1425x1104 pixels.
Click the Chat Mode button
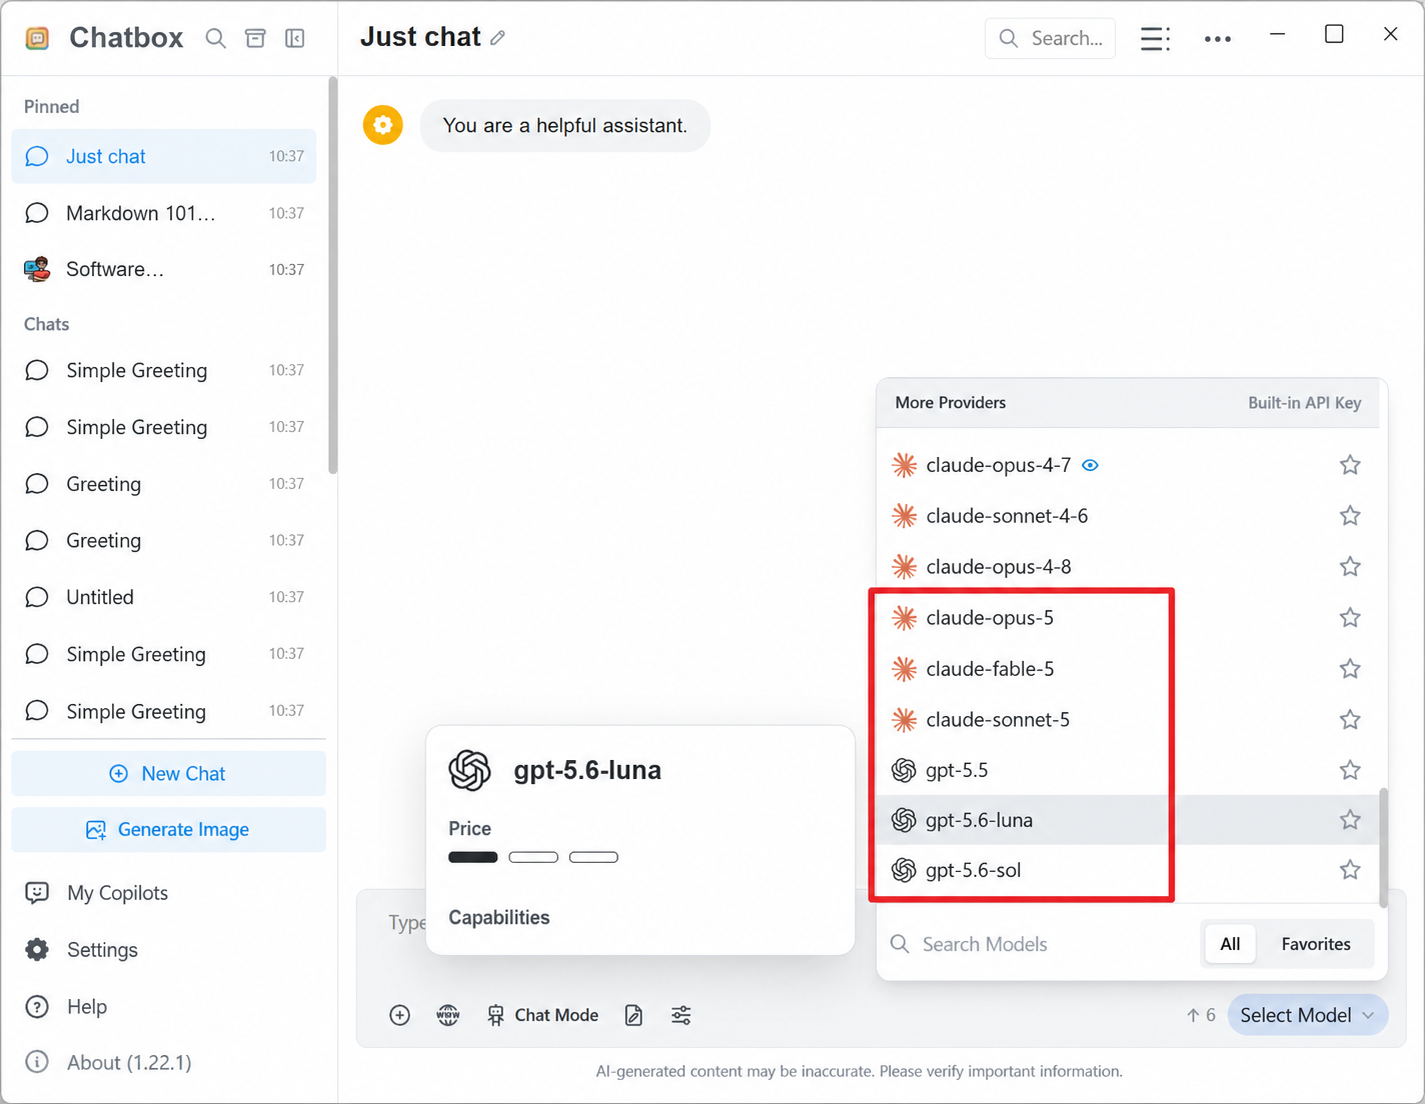click(x=543, y=1015)
